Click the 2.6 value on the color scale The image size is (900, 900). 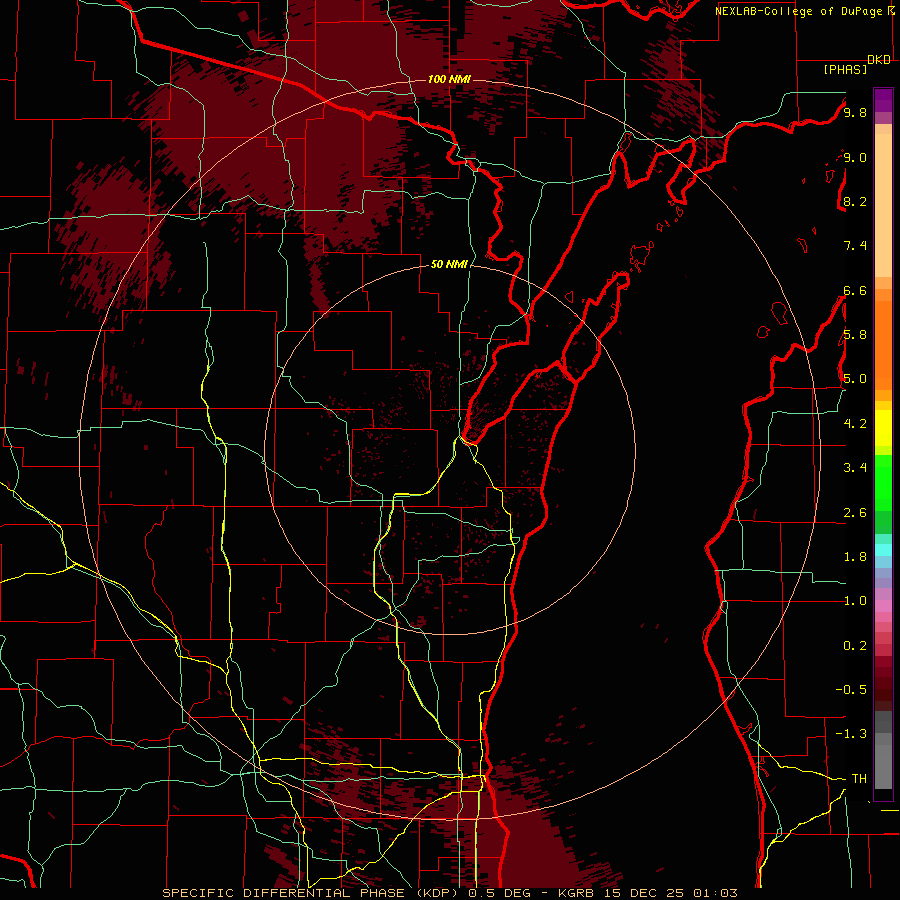pos(855,513)
